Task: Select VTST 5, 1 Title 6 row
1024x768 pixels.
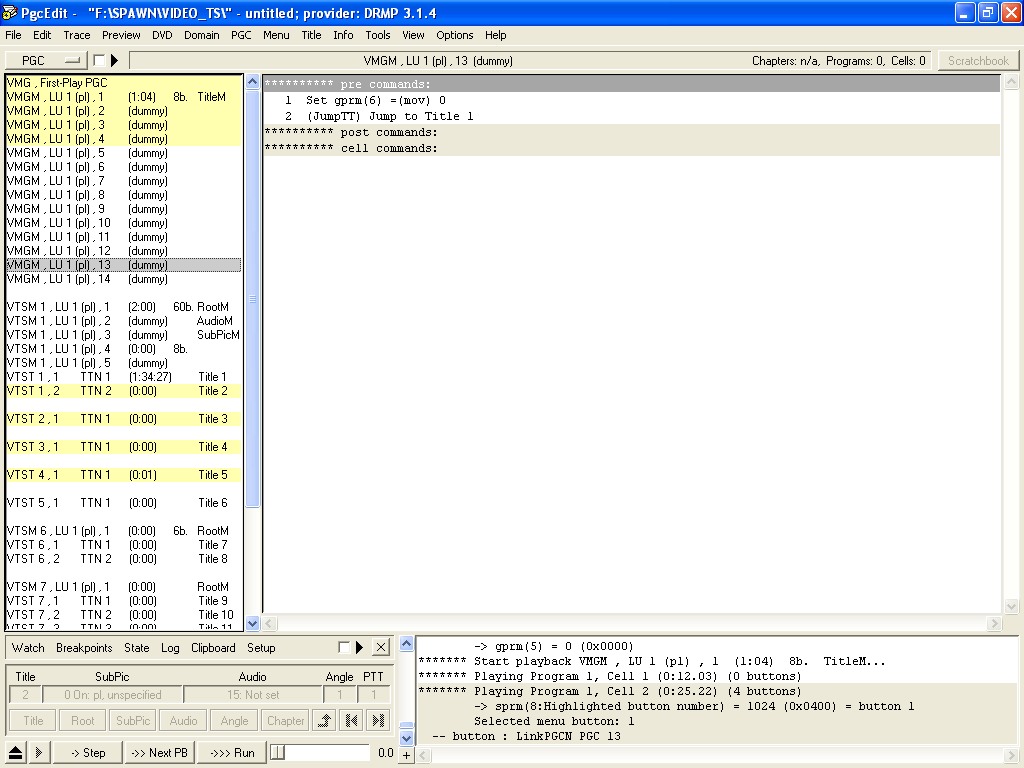Action: (123, 503)
